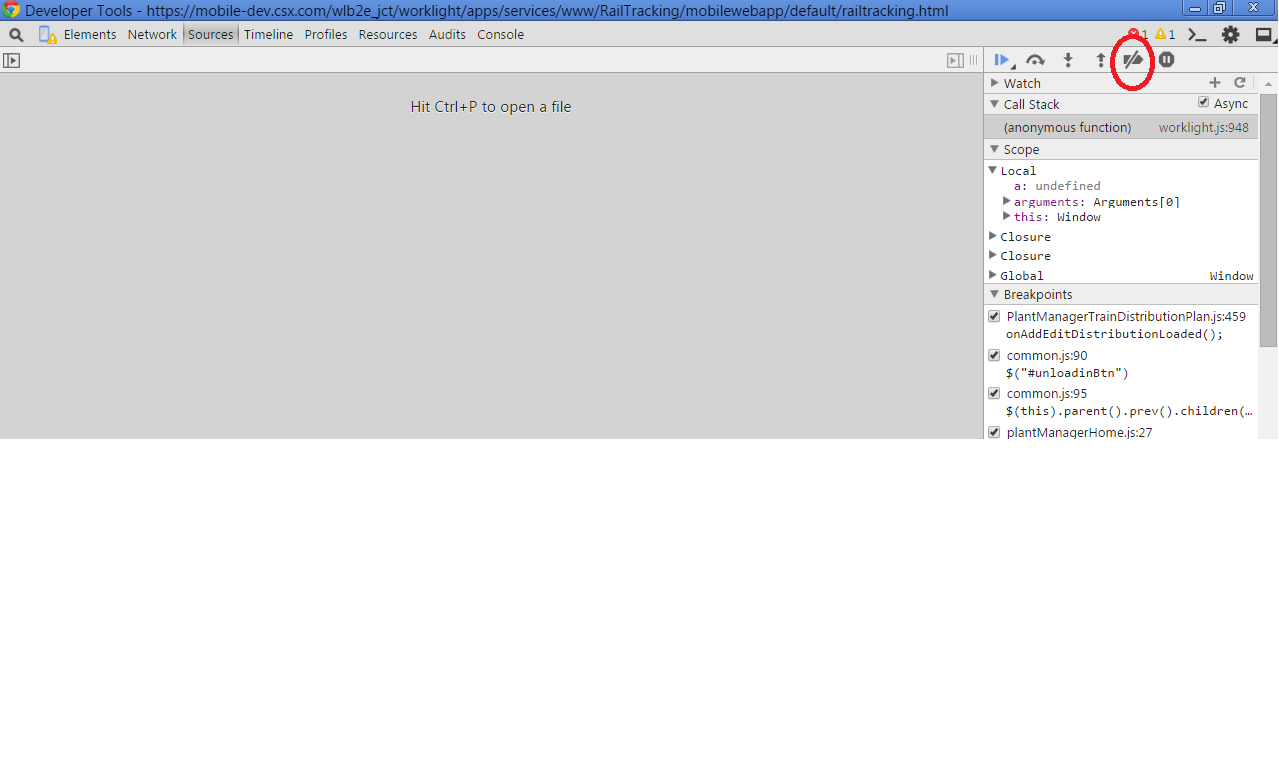The height and width of the screenshot is (757, 1279).
Task: Select the Sources tab
Action: pyautogui.click(x=210, y=34)
